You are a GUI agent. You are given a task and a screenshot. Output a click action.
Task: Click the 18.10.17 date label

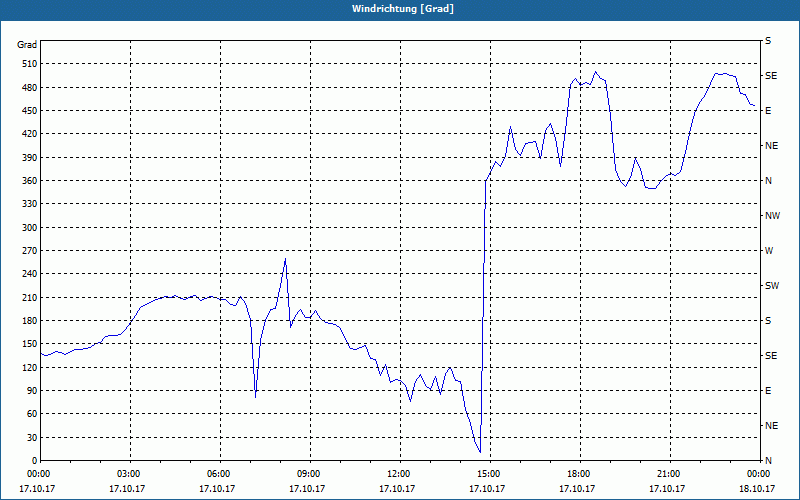[757, 488]
